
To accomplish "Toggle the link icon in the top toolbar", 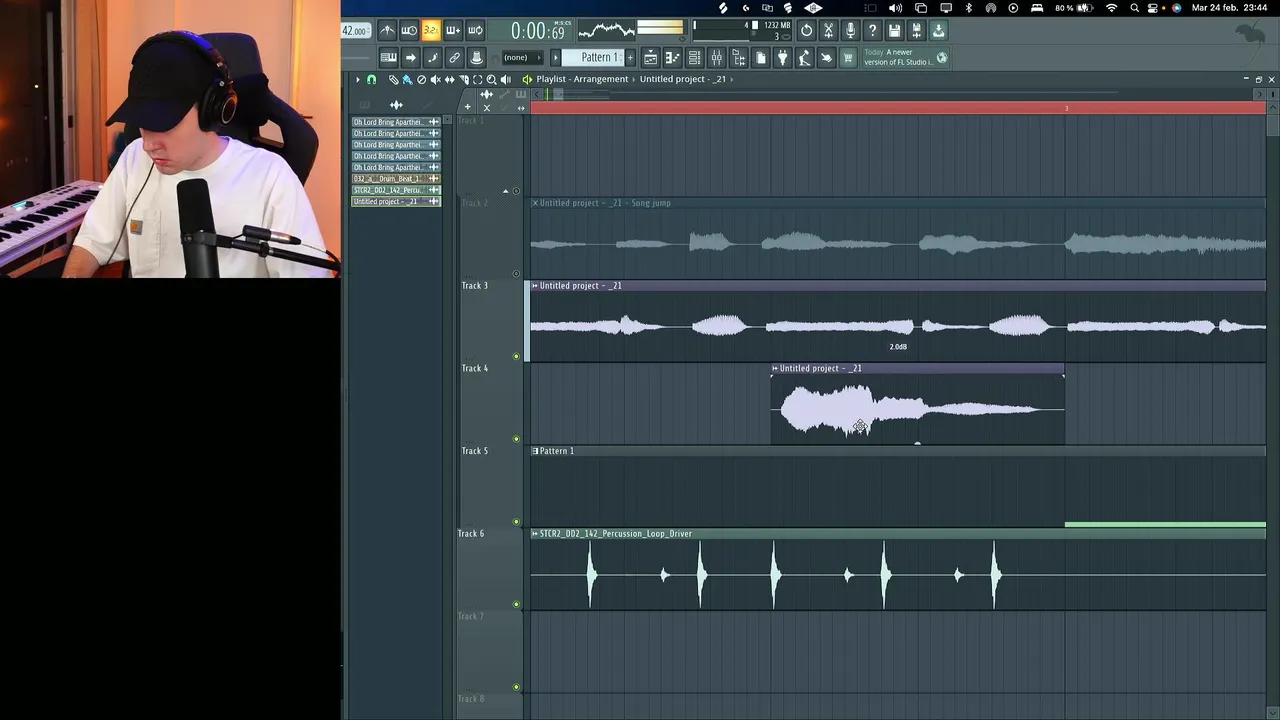I will pos(454,58).
